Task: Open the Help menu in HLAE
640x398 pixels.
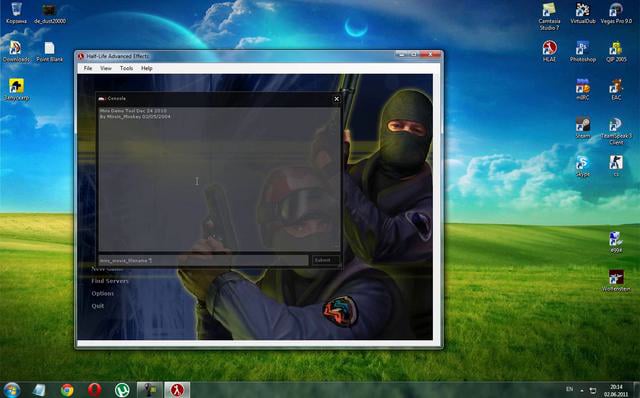Action: [x=147, y=68]
